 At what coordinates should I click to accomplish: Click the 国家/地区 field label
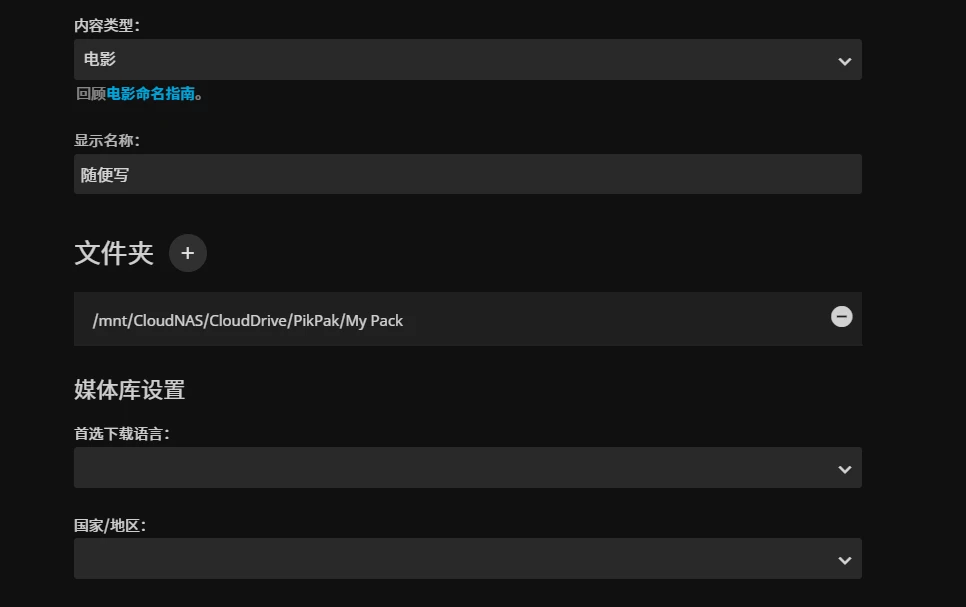click(110, 525)
